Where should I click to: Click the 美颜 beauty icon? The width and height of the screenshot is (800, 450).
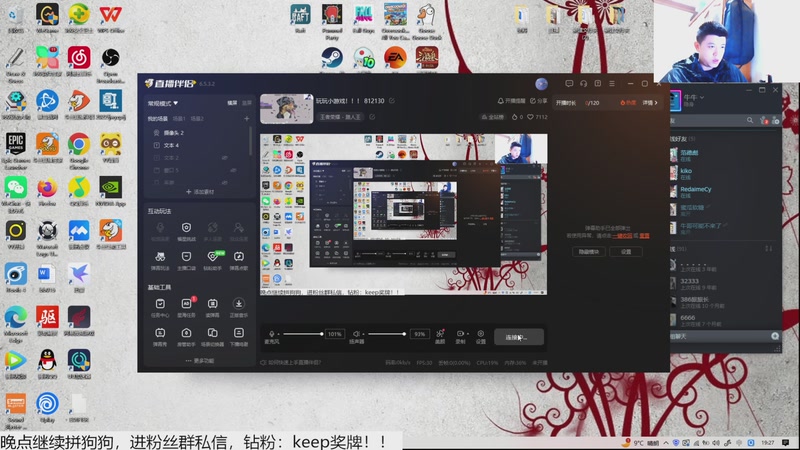point(440,336)
